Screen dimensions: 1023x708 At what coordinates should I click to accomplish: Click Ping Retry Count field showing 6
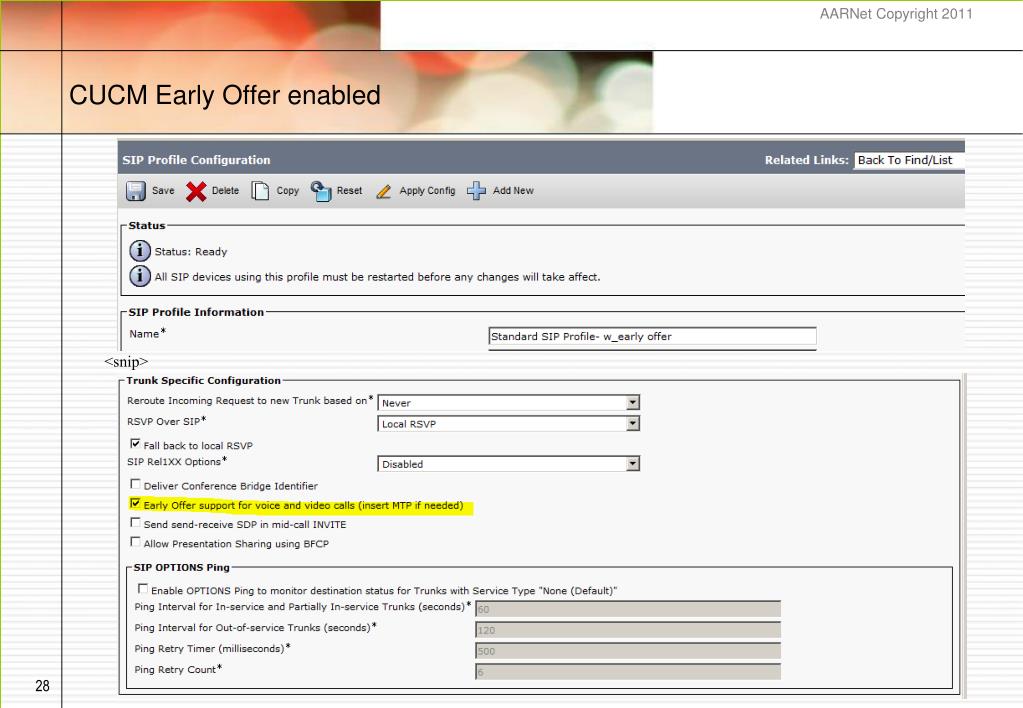[x=628, y=671]
